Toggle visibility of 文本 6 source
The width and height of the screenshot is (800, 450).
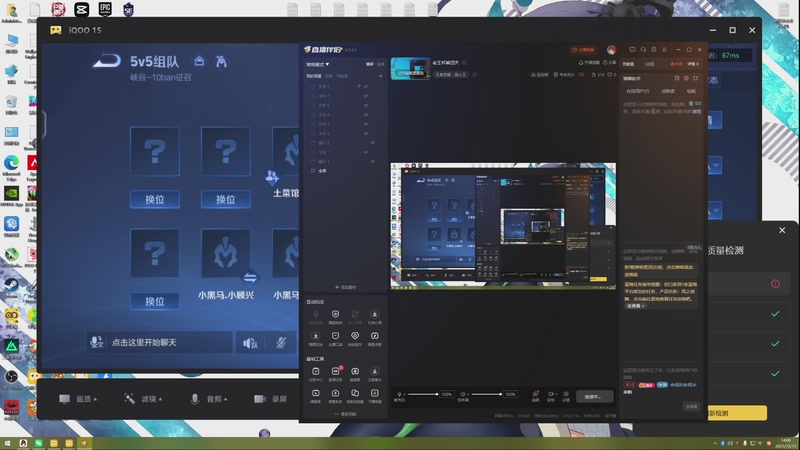[x=365, y=105]
